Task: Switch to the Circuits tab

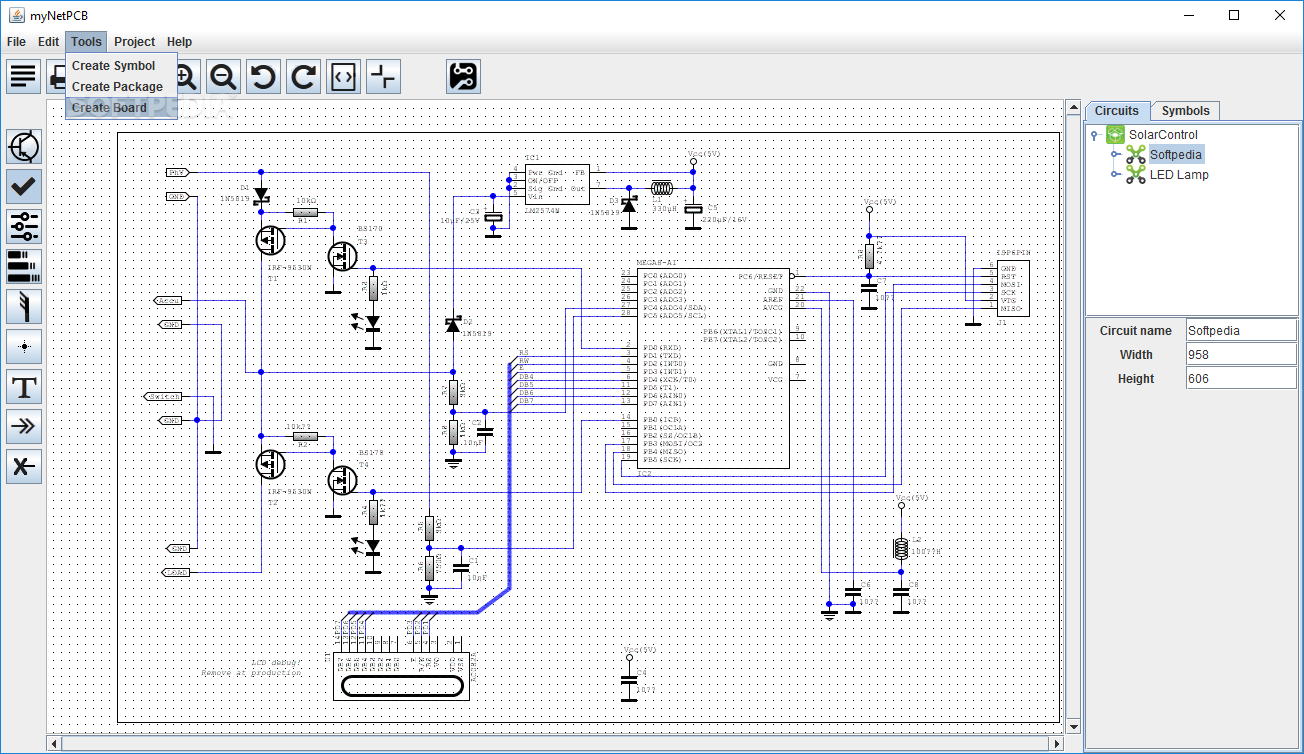Action: 1116,111
